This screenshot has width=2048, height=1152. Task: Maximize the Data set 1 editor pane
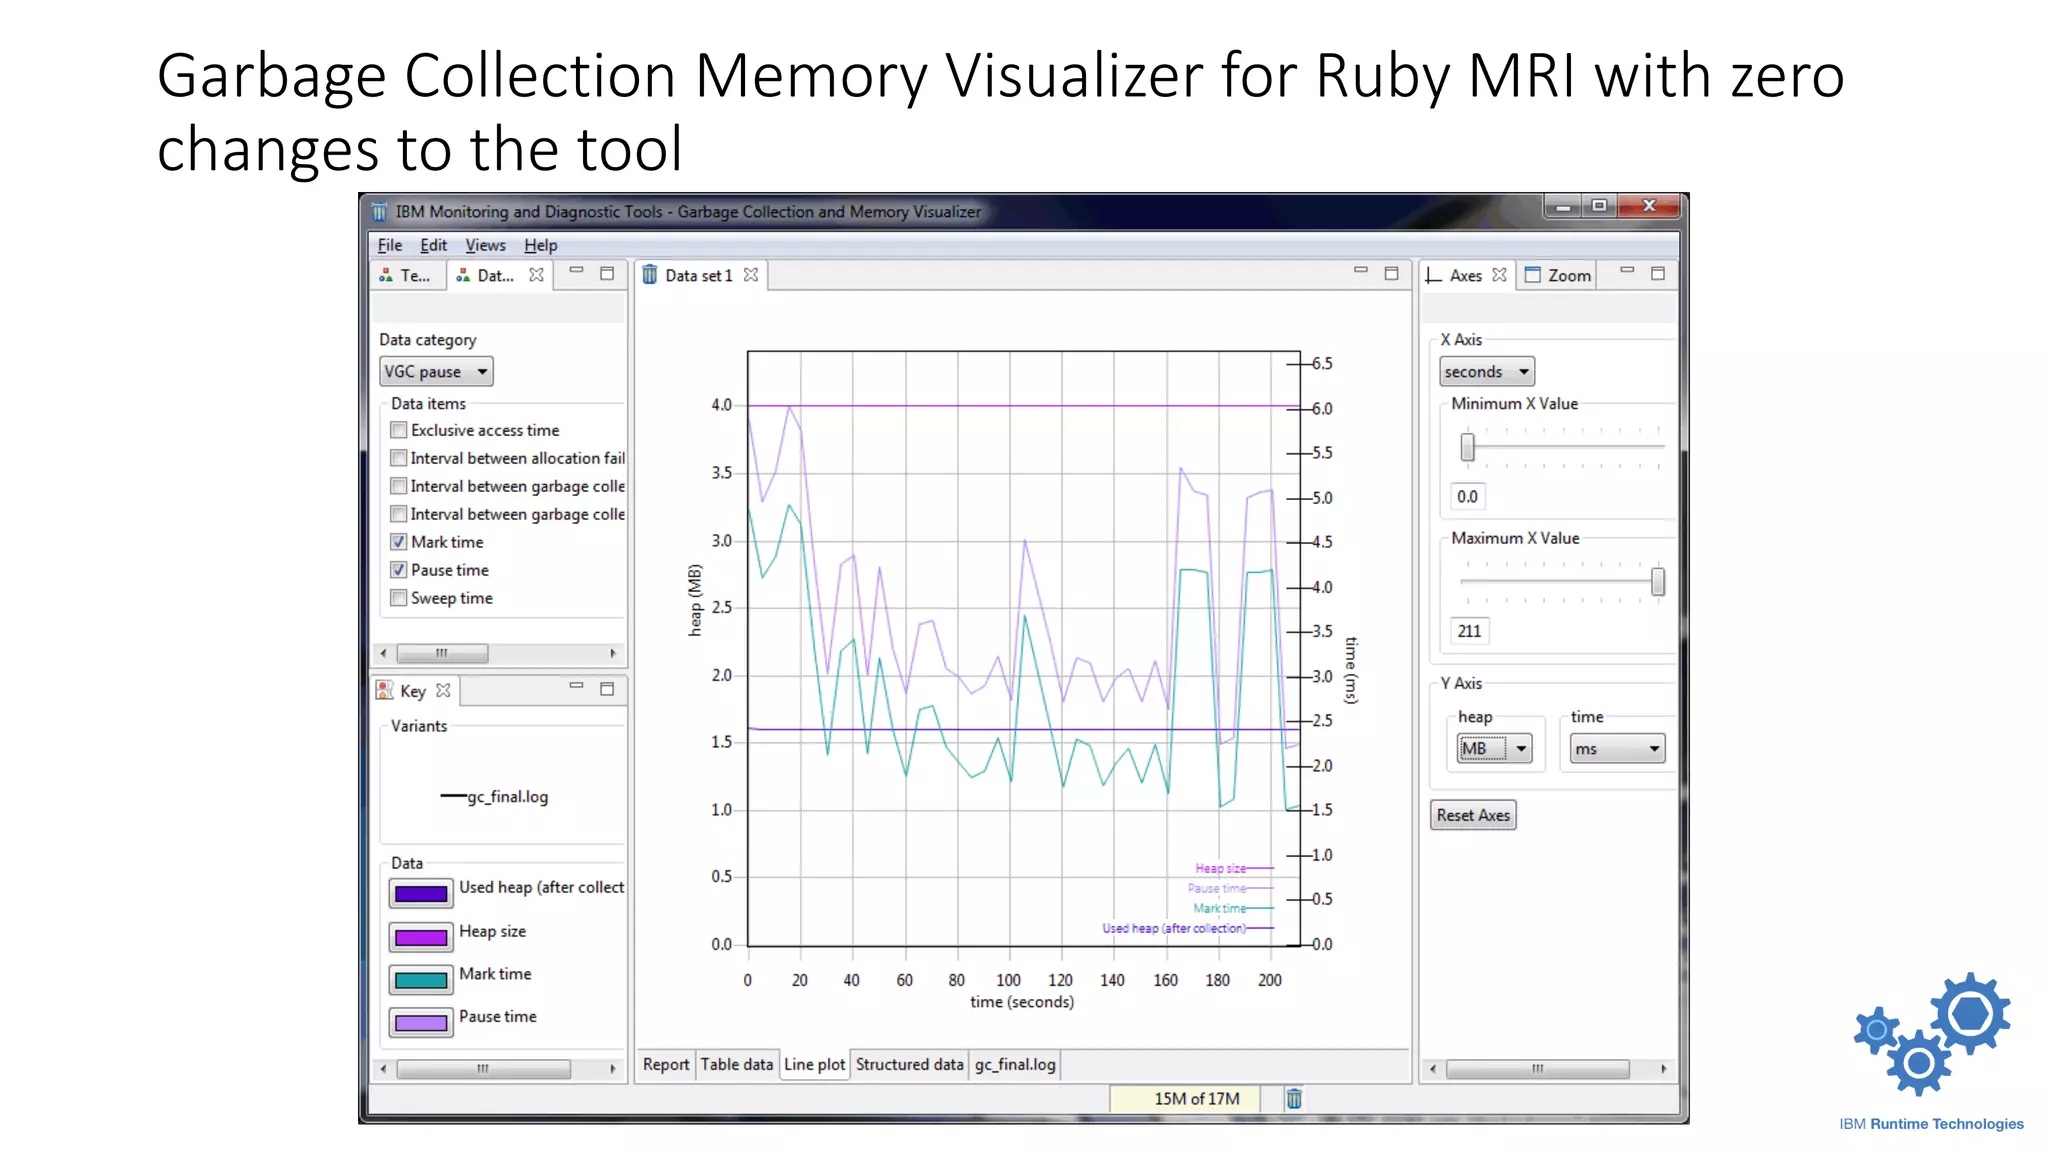pyautogui.click(x=1391, y=273)
